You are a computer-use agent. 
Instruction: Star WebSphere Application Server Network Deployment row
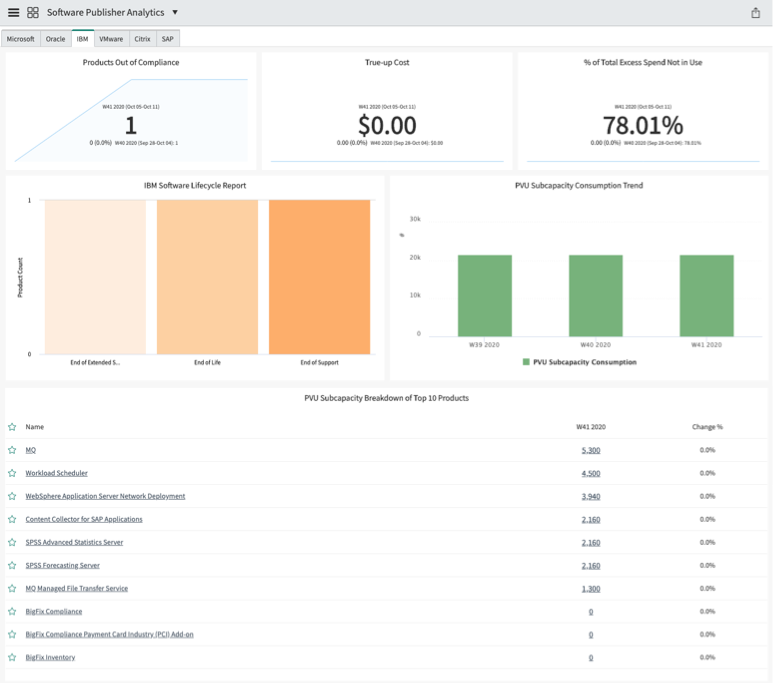[12, 497]
